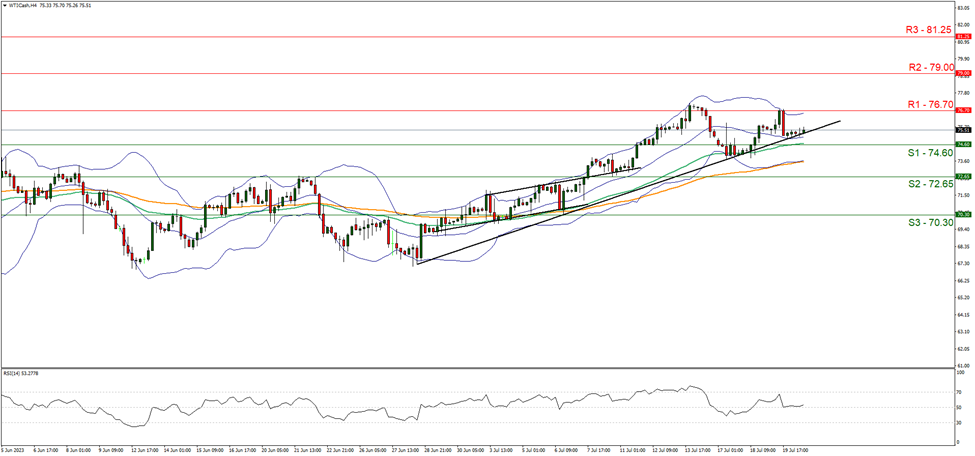
Task: Click the green 72.65 price tag on axis
Action: pyautogui.click(x=963, y=176)
